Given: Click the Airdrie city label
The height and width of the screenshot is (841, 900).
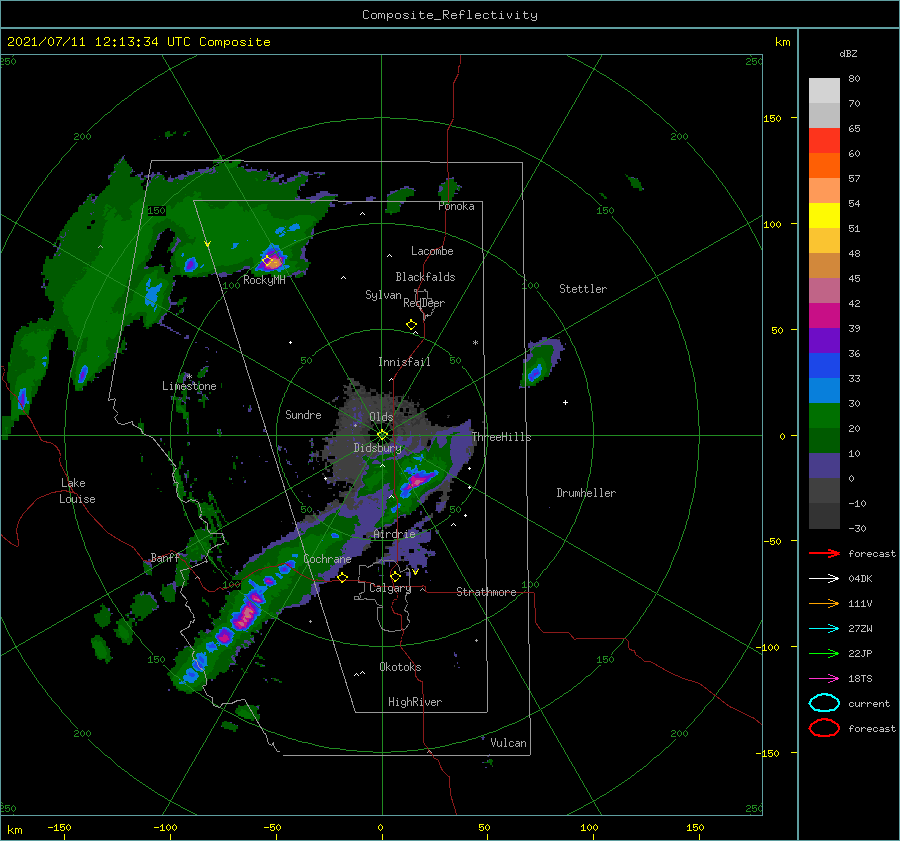Looking at the screenshot, I should click(x=394, y=534).
